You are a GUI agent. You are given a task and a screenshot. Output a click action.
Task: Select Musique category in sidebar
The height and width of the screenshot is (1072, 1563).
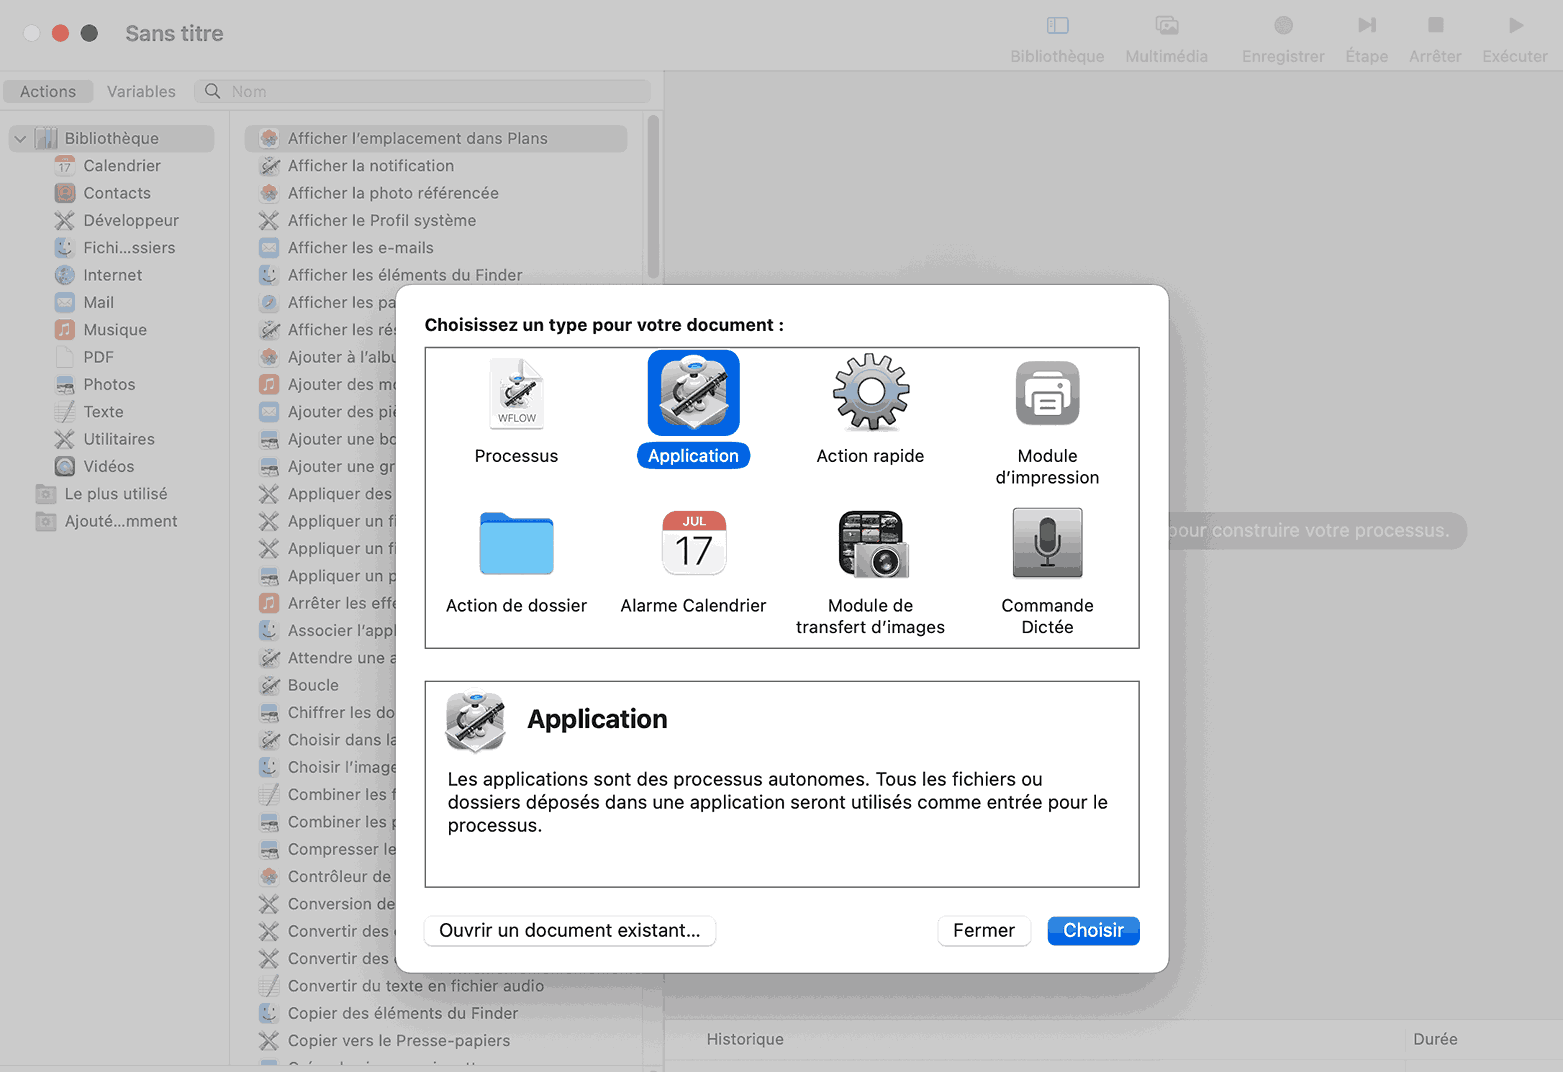(x=115, y=330)
